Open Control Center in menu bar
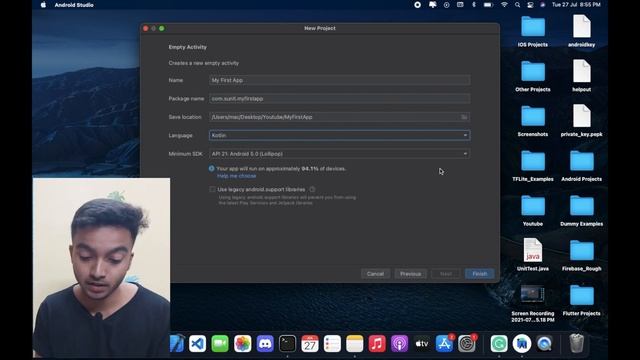640x360 pixels. pos(530,5)
